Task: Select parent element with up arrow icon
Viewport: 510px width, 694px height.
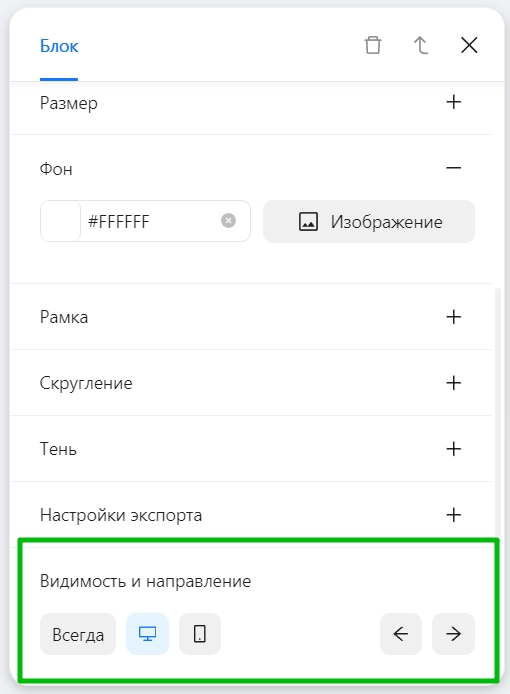Action: pos(421,45)
